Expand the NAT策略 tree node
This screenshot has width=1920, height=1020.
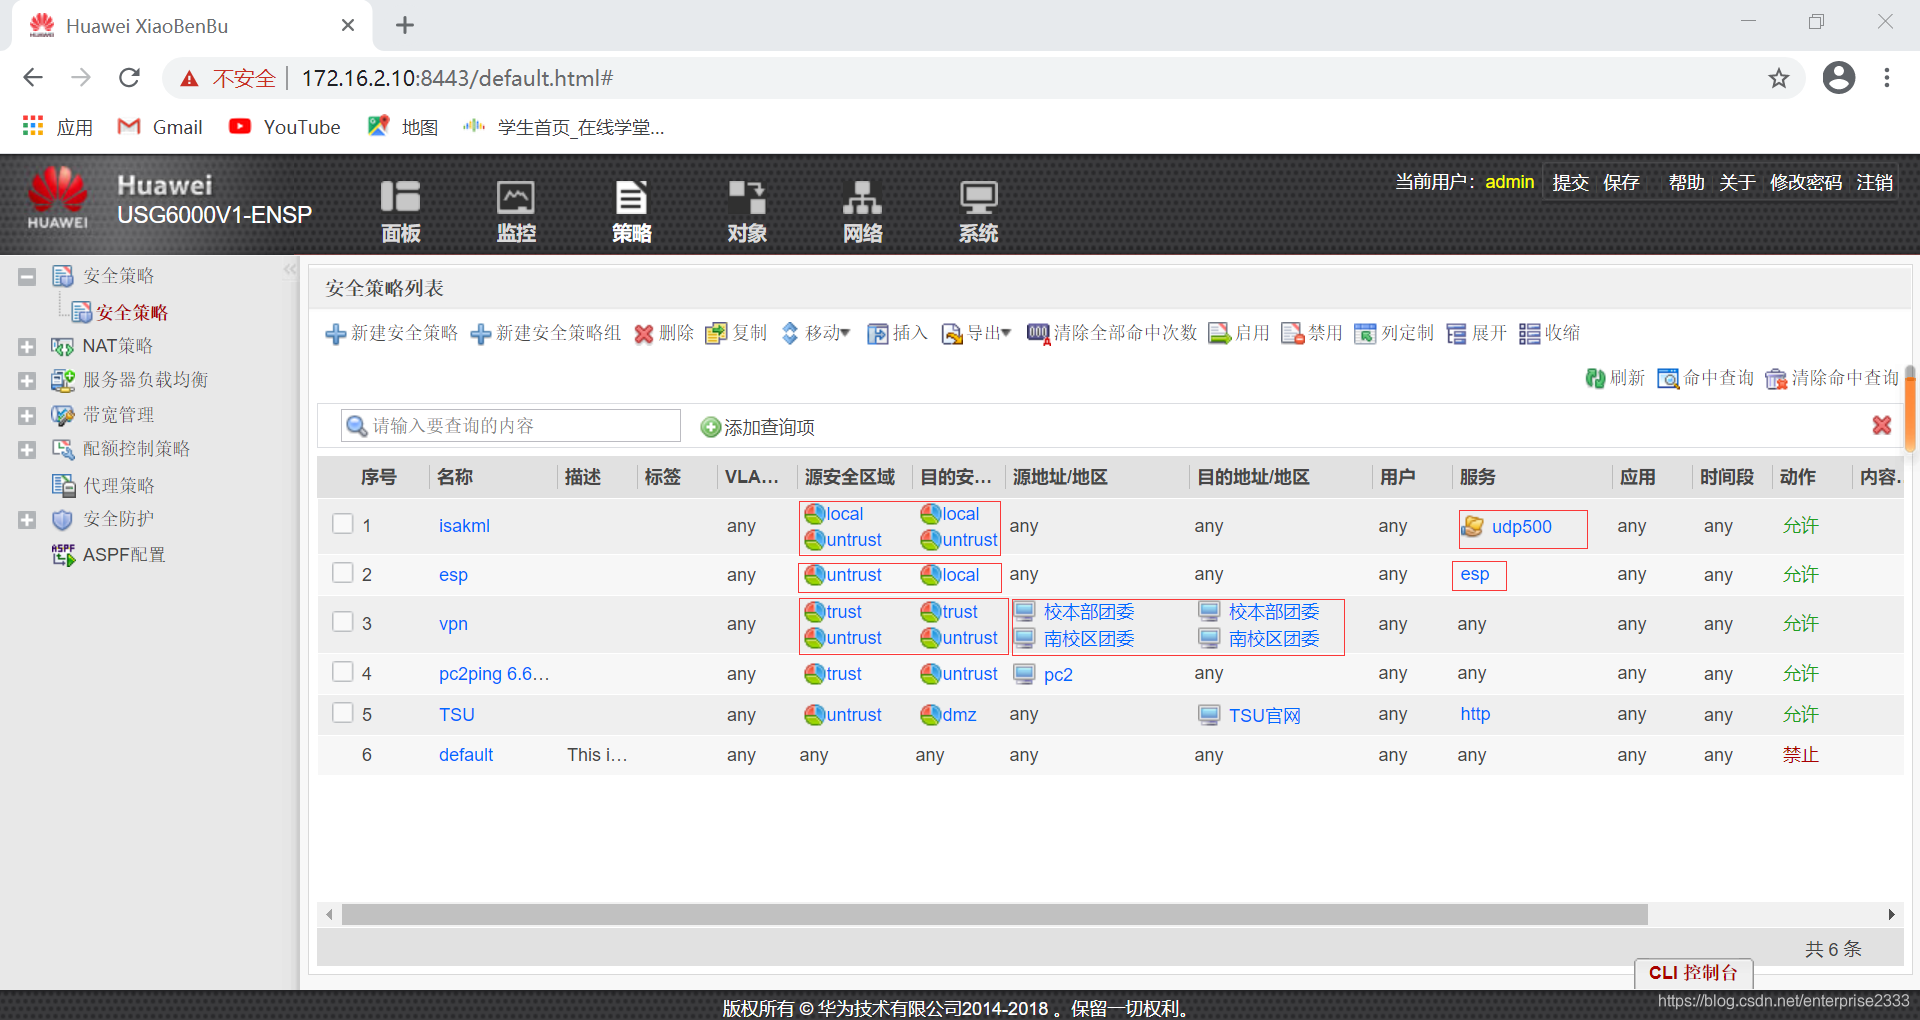pyautogui.click(x=27, y=347)
